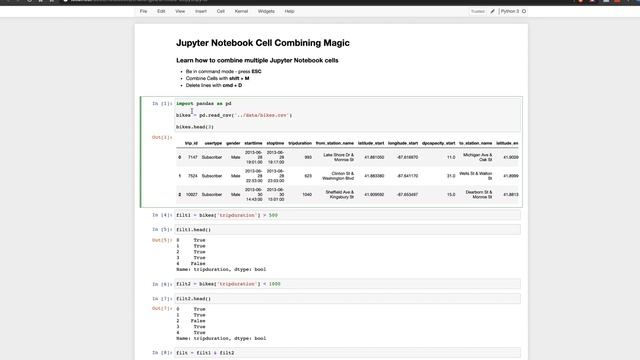Click the Trusted notebook button
This screenshot has width=640, height=360.
(x=478, y=11)
